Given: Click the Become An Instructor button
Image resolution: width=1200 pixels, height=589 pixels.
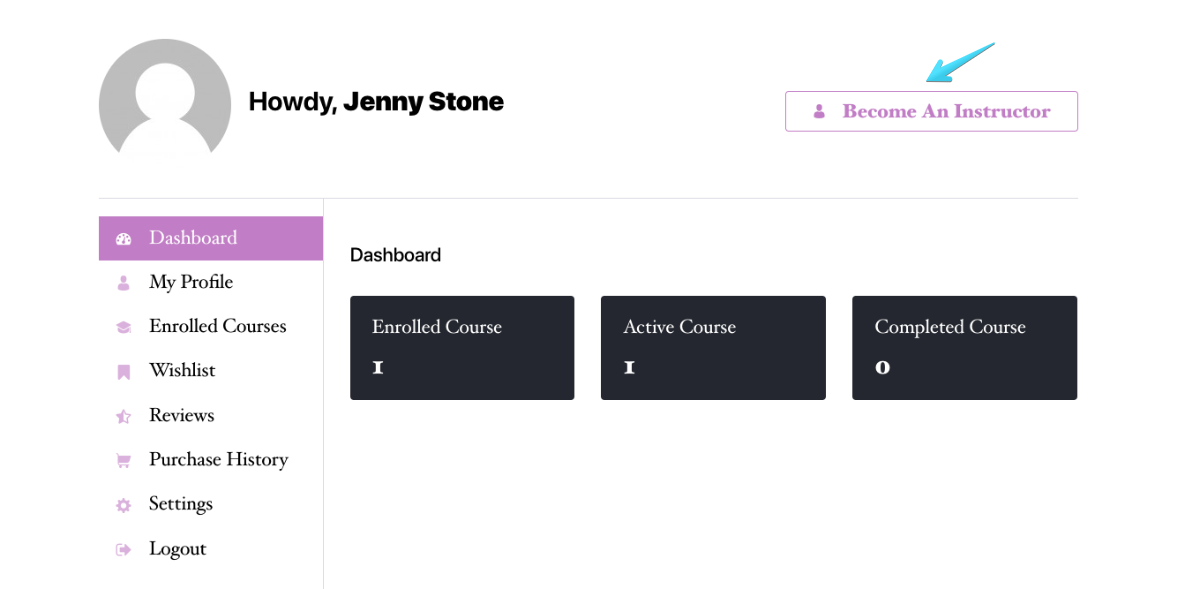Looking at the screenshot, I should tap(931, 111).
